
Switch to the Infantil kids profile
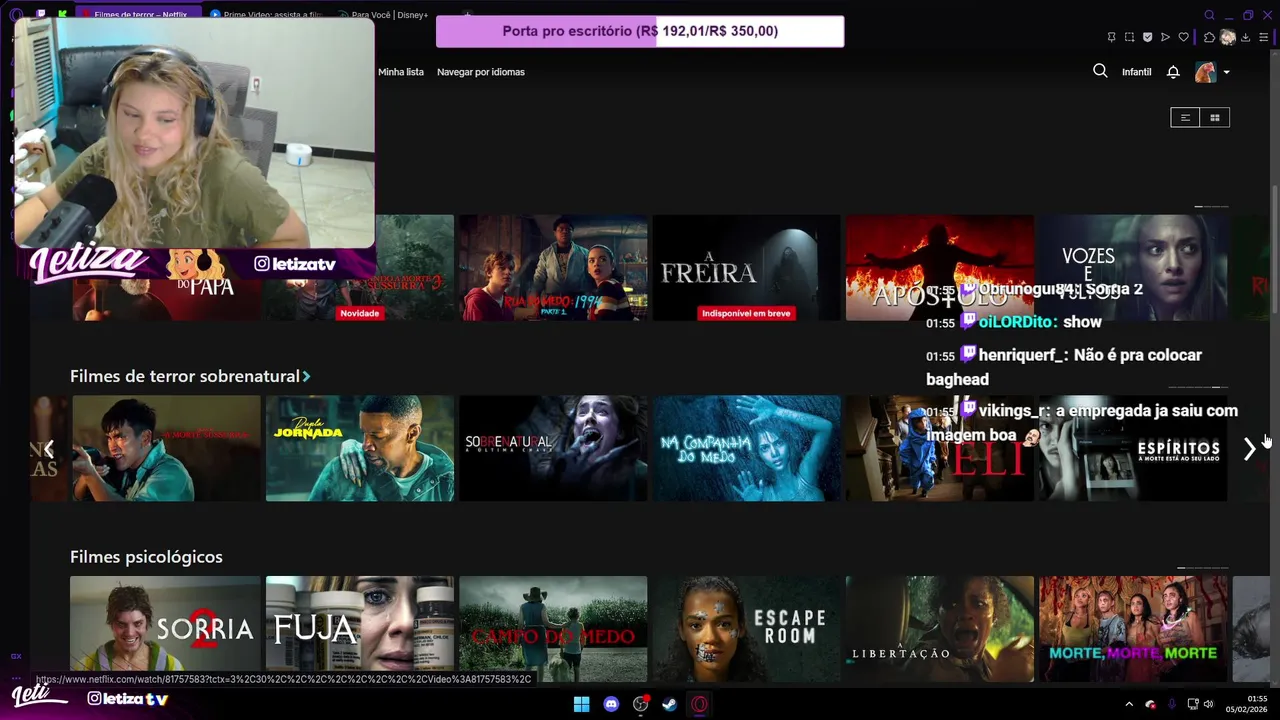[1136, 72]
